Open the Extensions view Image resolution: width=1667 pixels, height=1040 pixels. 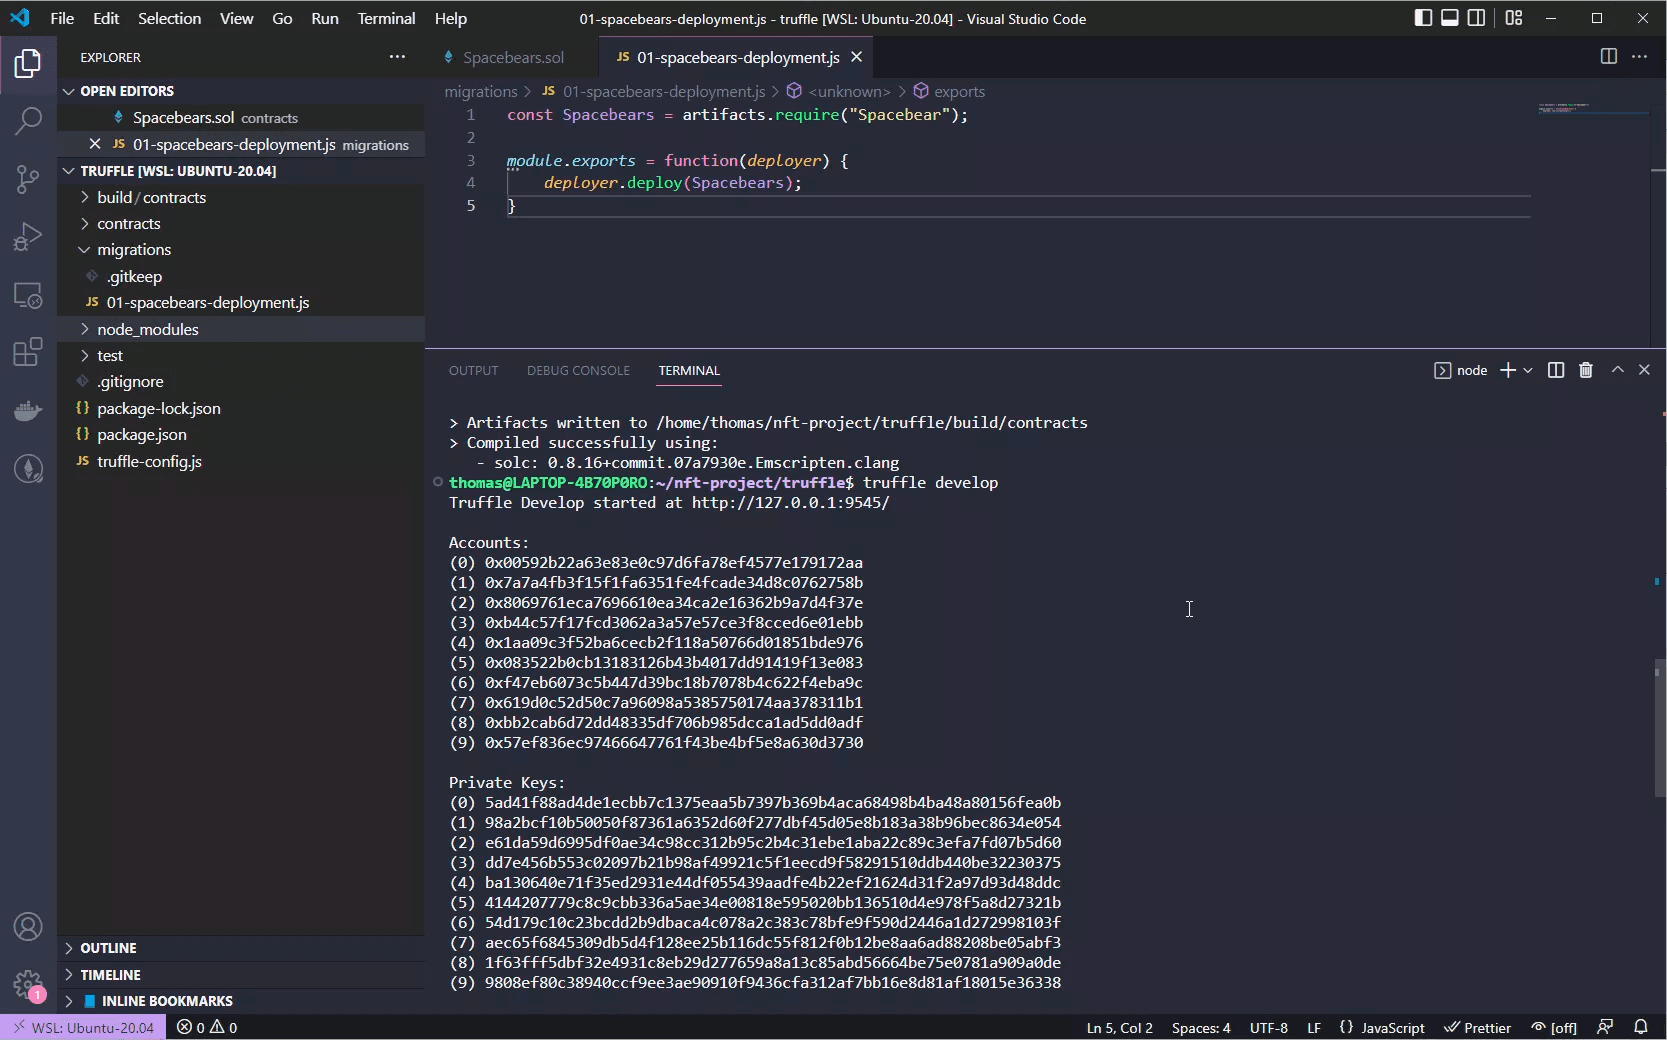28,352
